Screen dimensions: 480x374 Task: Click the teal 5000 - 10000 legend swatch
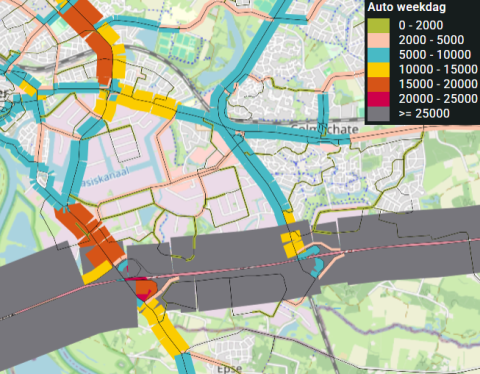point(378,55)
